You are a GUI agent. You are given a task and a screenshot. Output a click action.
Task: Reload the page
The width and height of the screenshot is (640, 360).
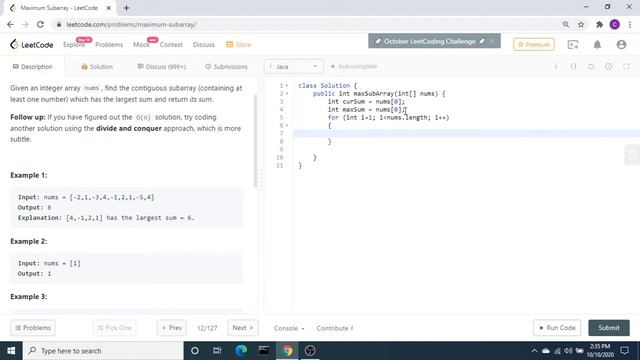click(x=40, y=24)
